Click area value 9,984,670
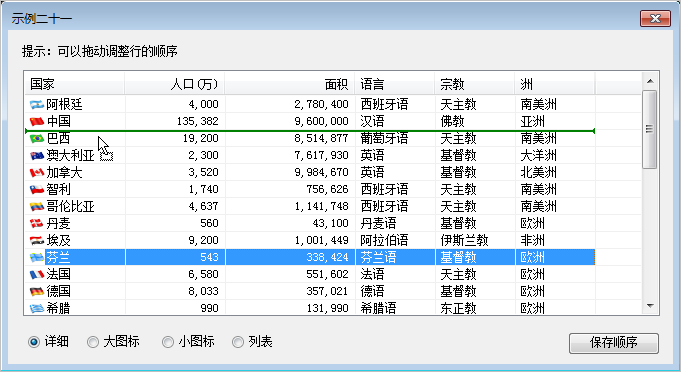681x372 pixels. click(x=321, y=172)
